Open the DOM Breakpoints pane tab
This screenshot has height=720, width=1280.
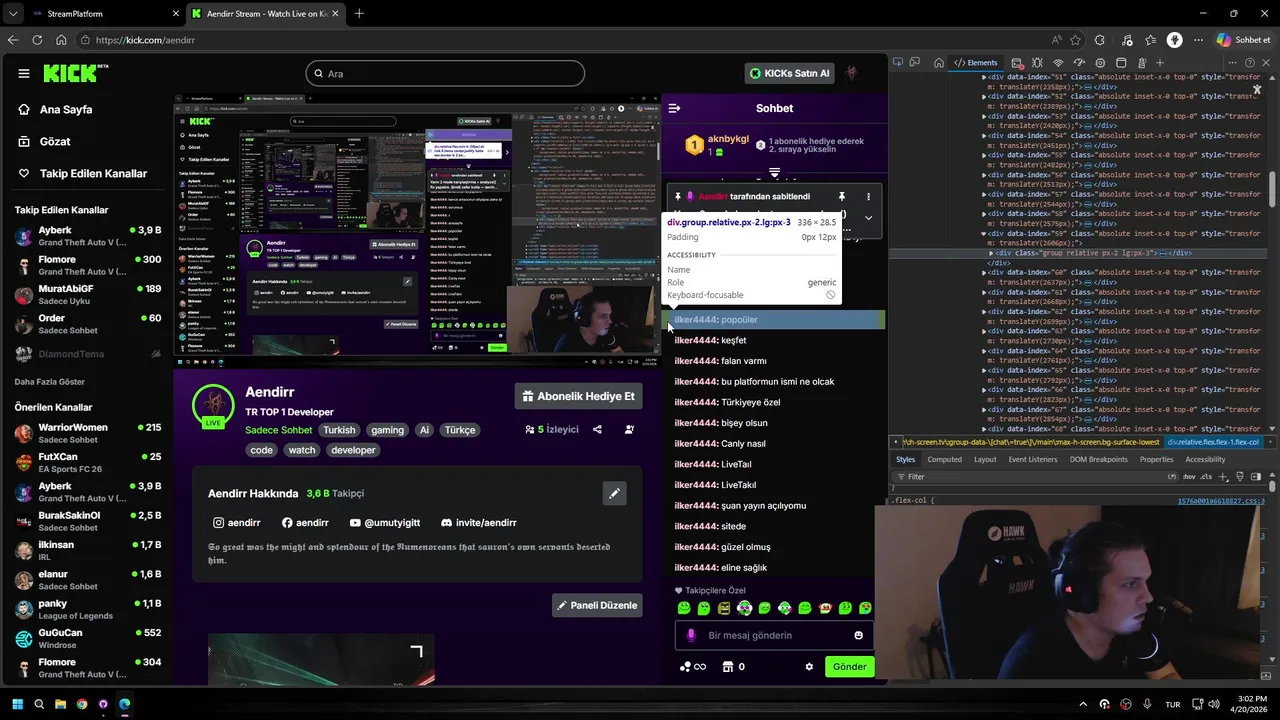[x=1099, y=459]
